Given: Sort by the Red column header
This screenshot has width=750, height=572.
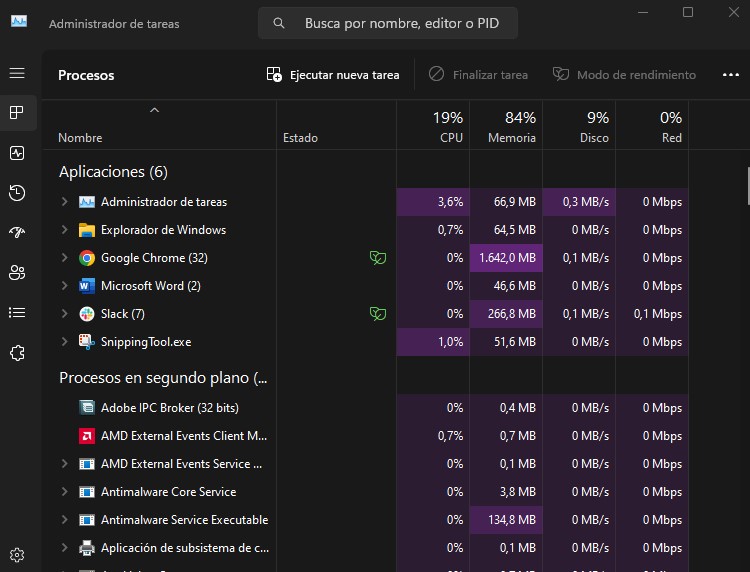Looking at the screenshot, I should (x=652, y=125).
